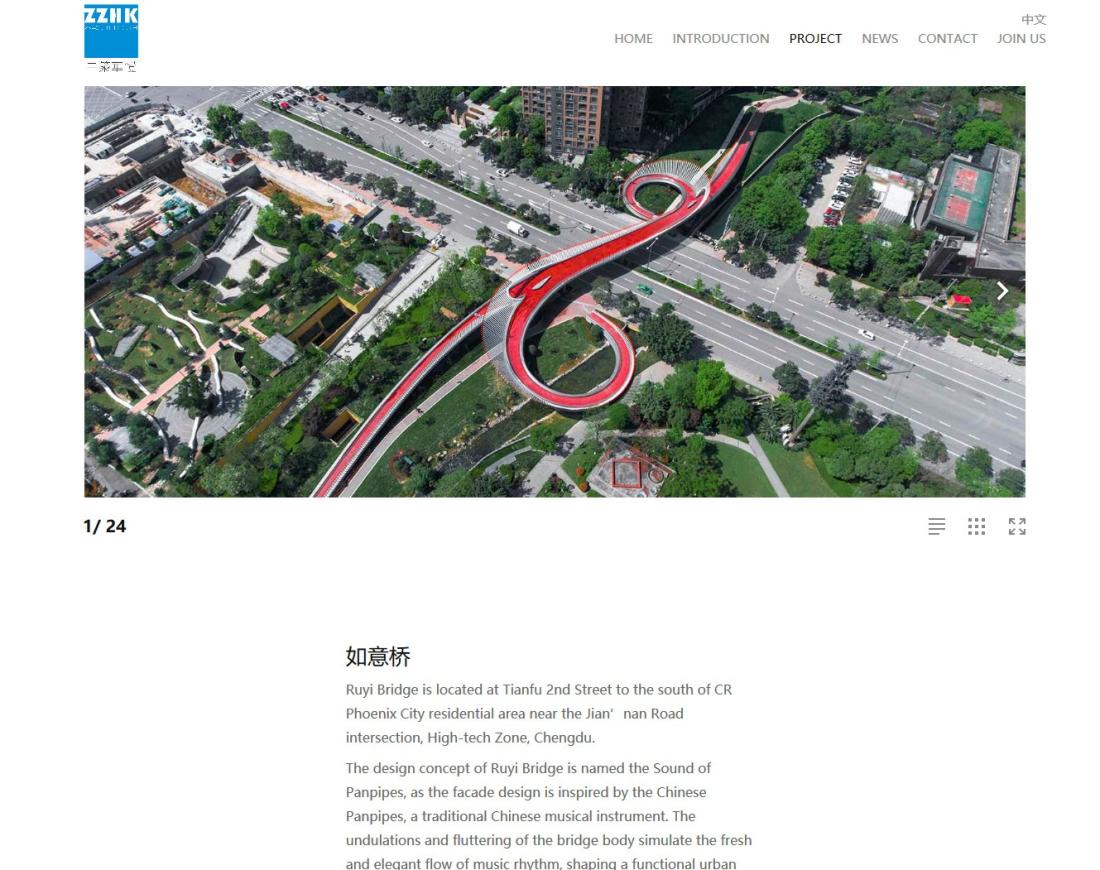Click the 如意桥 project title

coord(378,657)
